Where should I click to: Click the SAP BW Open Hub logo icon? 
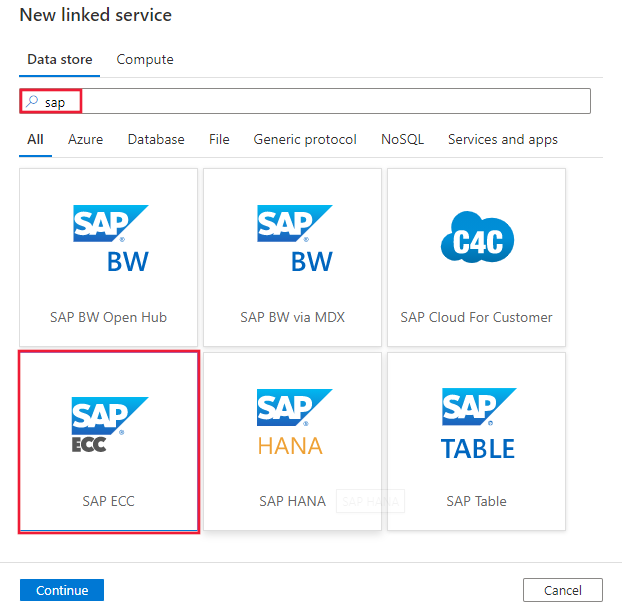click(x=110, y=239)
